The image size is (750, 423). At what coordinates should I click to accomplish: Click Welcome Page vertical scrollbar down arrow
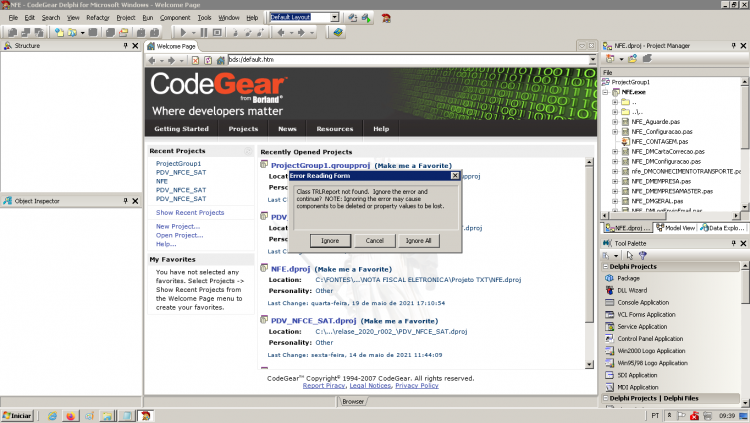pos(589,365)
